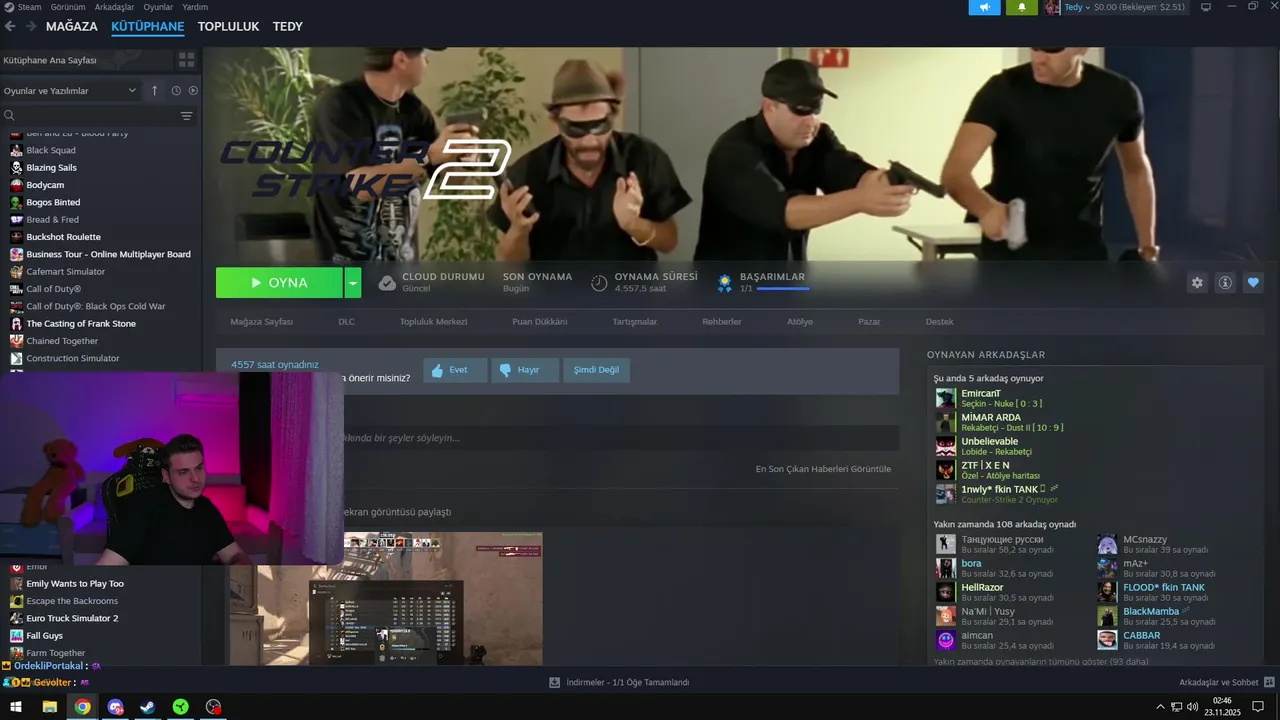Click the back navigation arrow
The width and height of the screenshot is (1280, 720).
tap(10, 26)
